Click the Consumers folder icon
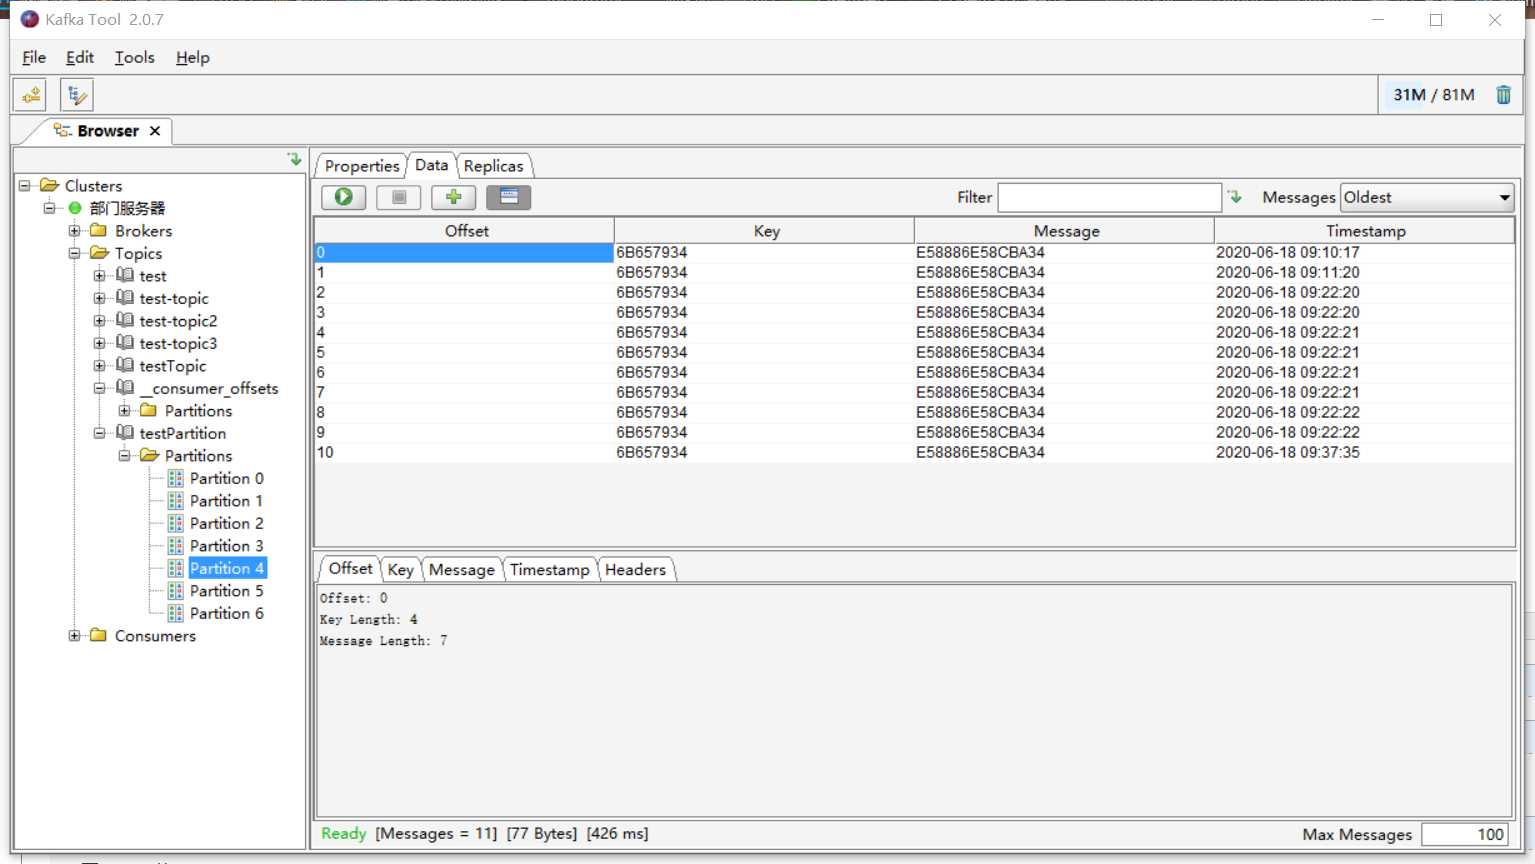This screenshot has width=1535, height=864. click(x=98, y=636)
